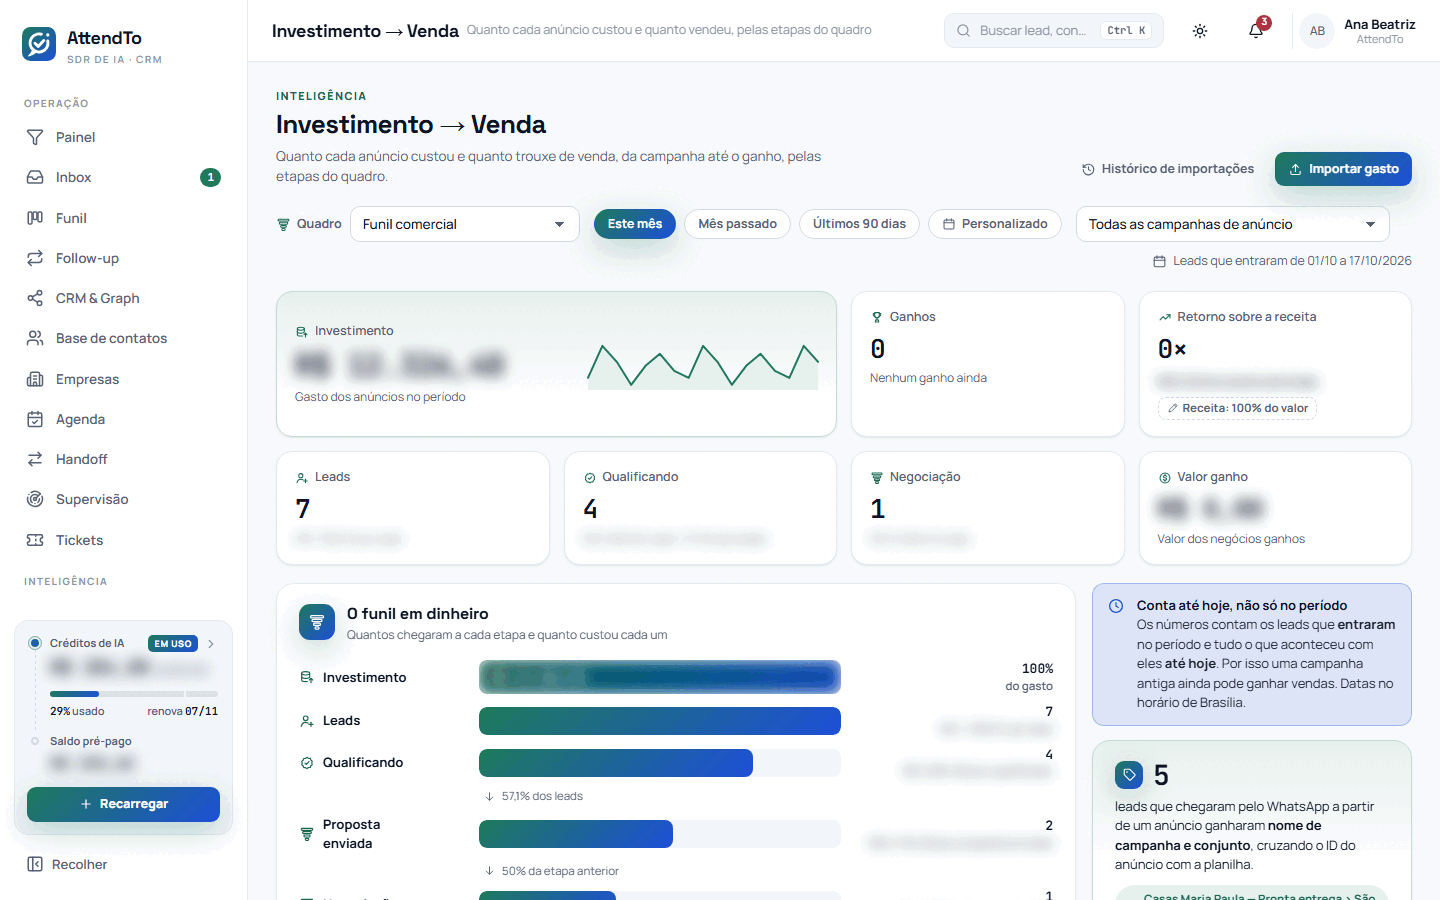The image size is (1440, 900).
Task: Click the Investimento sparkline chart
Action: tap(703, 366)
